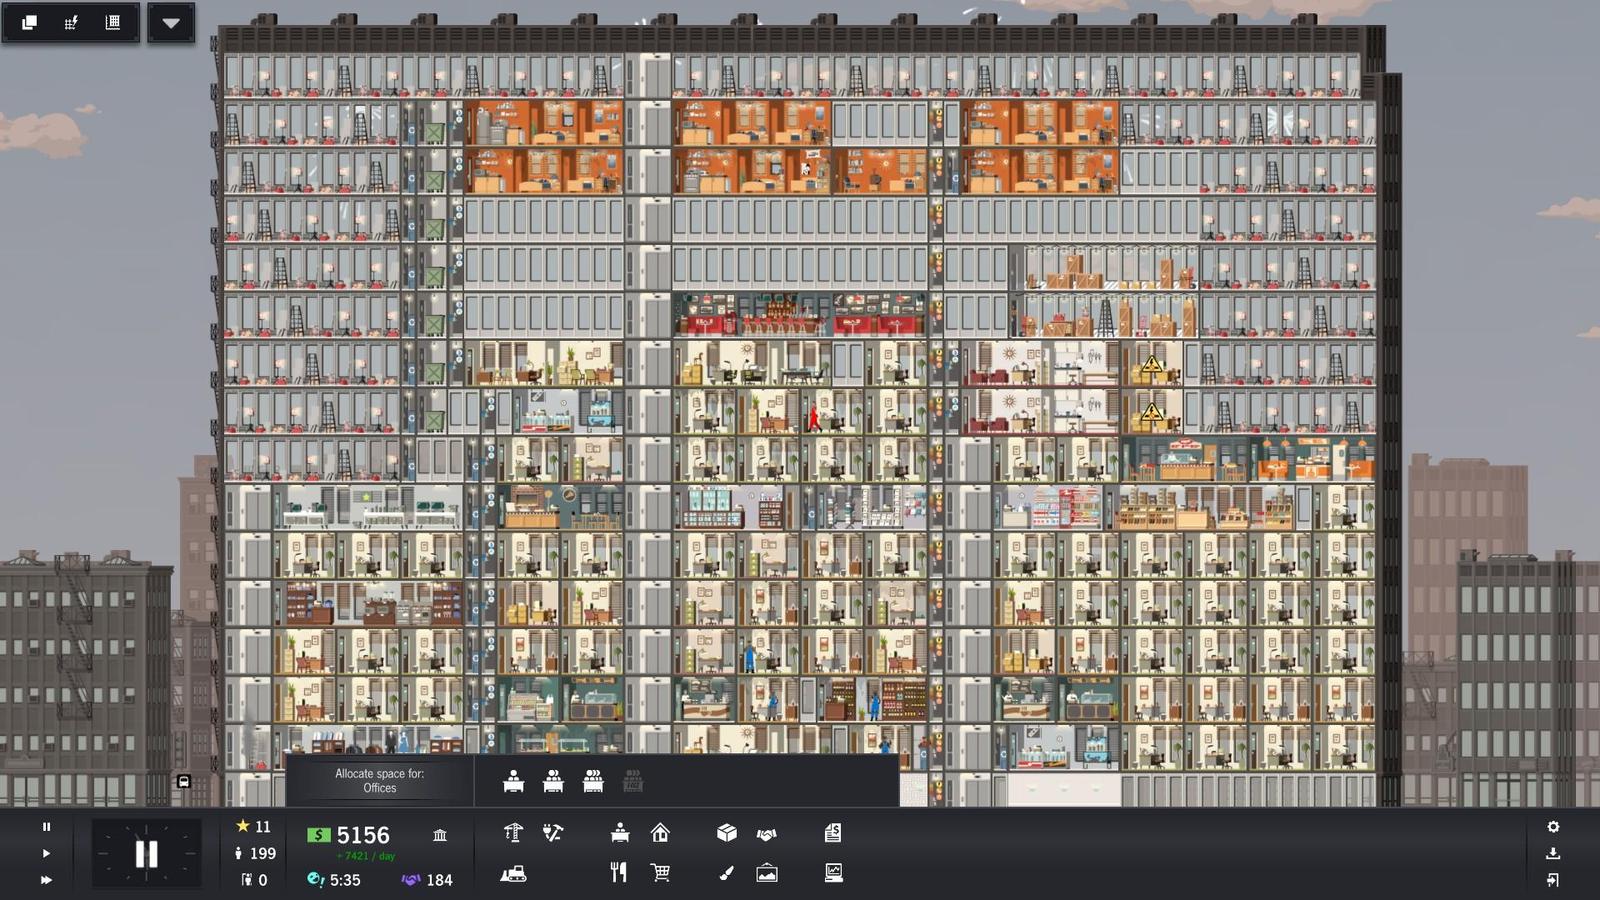View population count showing 199
The height and width of the screenshot is (900, 1600).
click(x=254, y=853)
